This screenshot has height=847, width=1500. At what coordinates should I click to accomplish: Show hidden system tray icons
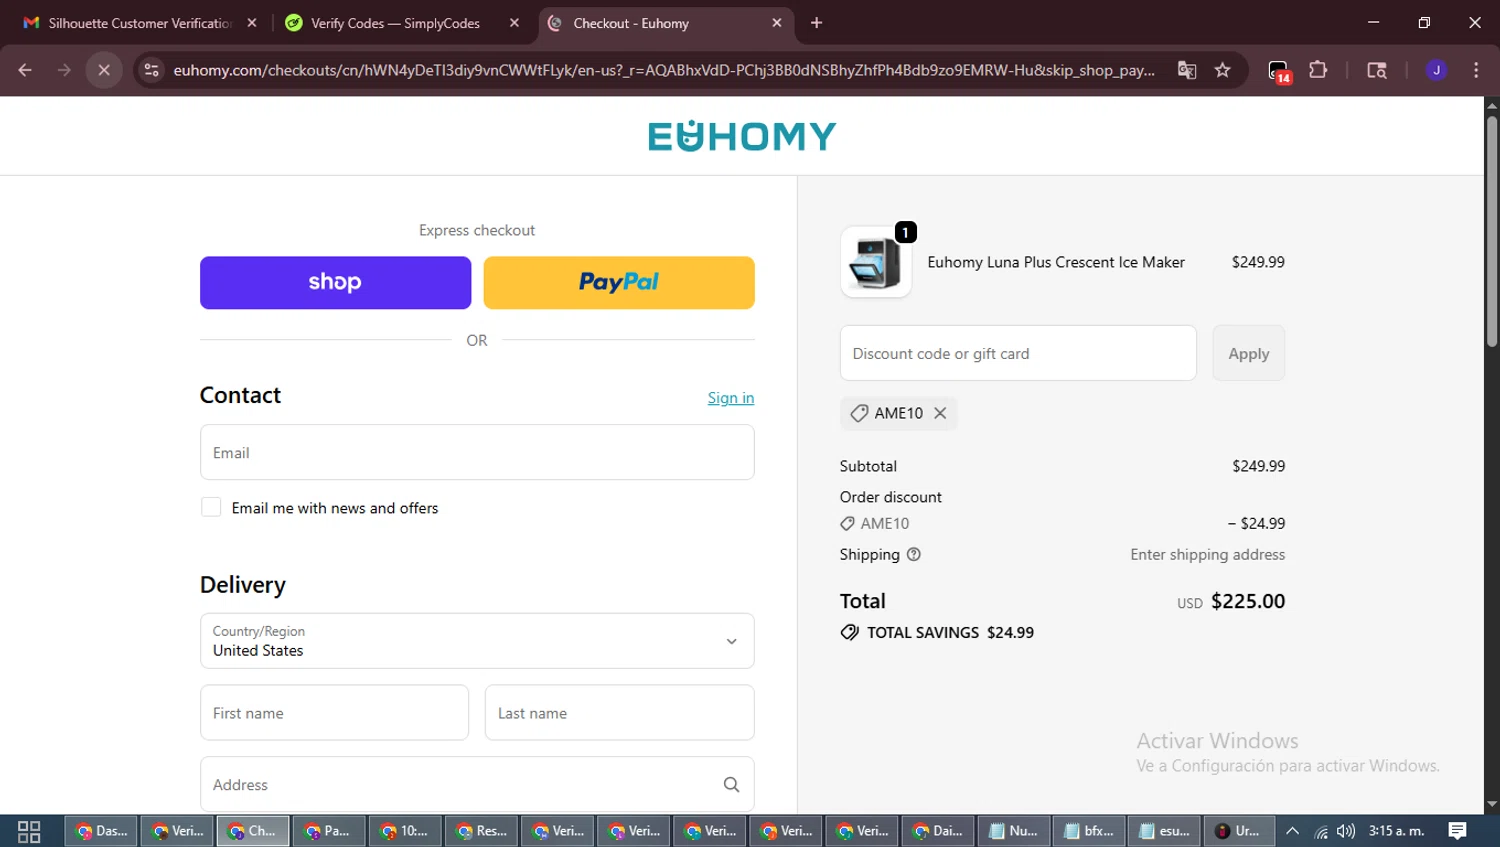(1292, 831)
